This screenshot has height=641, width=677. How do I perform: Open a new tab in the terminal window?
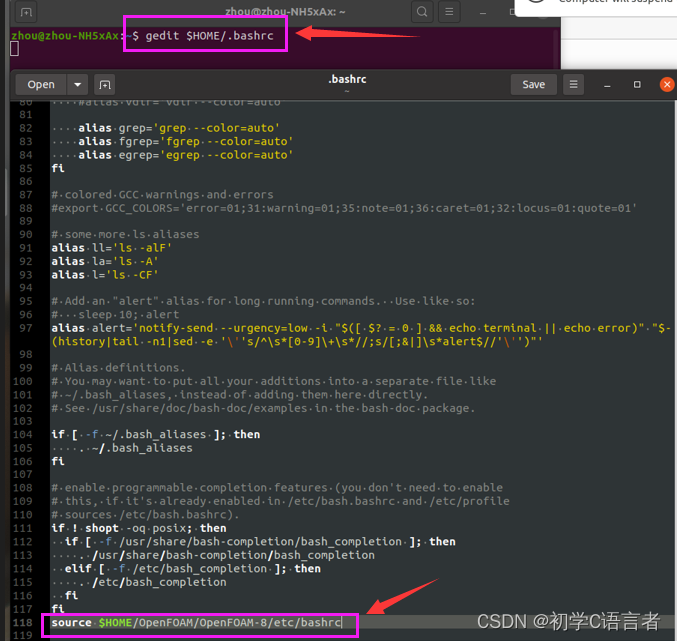tap(26, 12)
